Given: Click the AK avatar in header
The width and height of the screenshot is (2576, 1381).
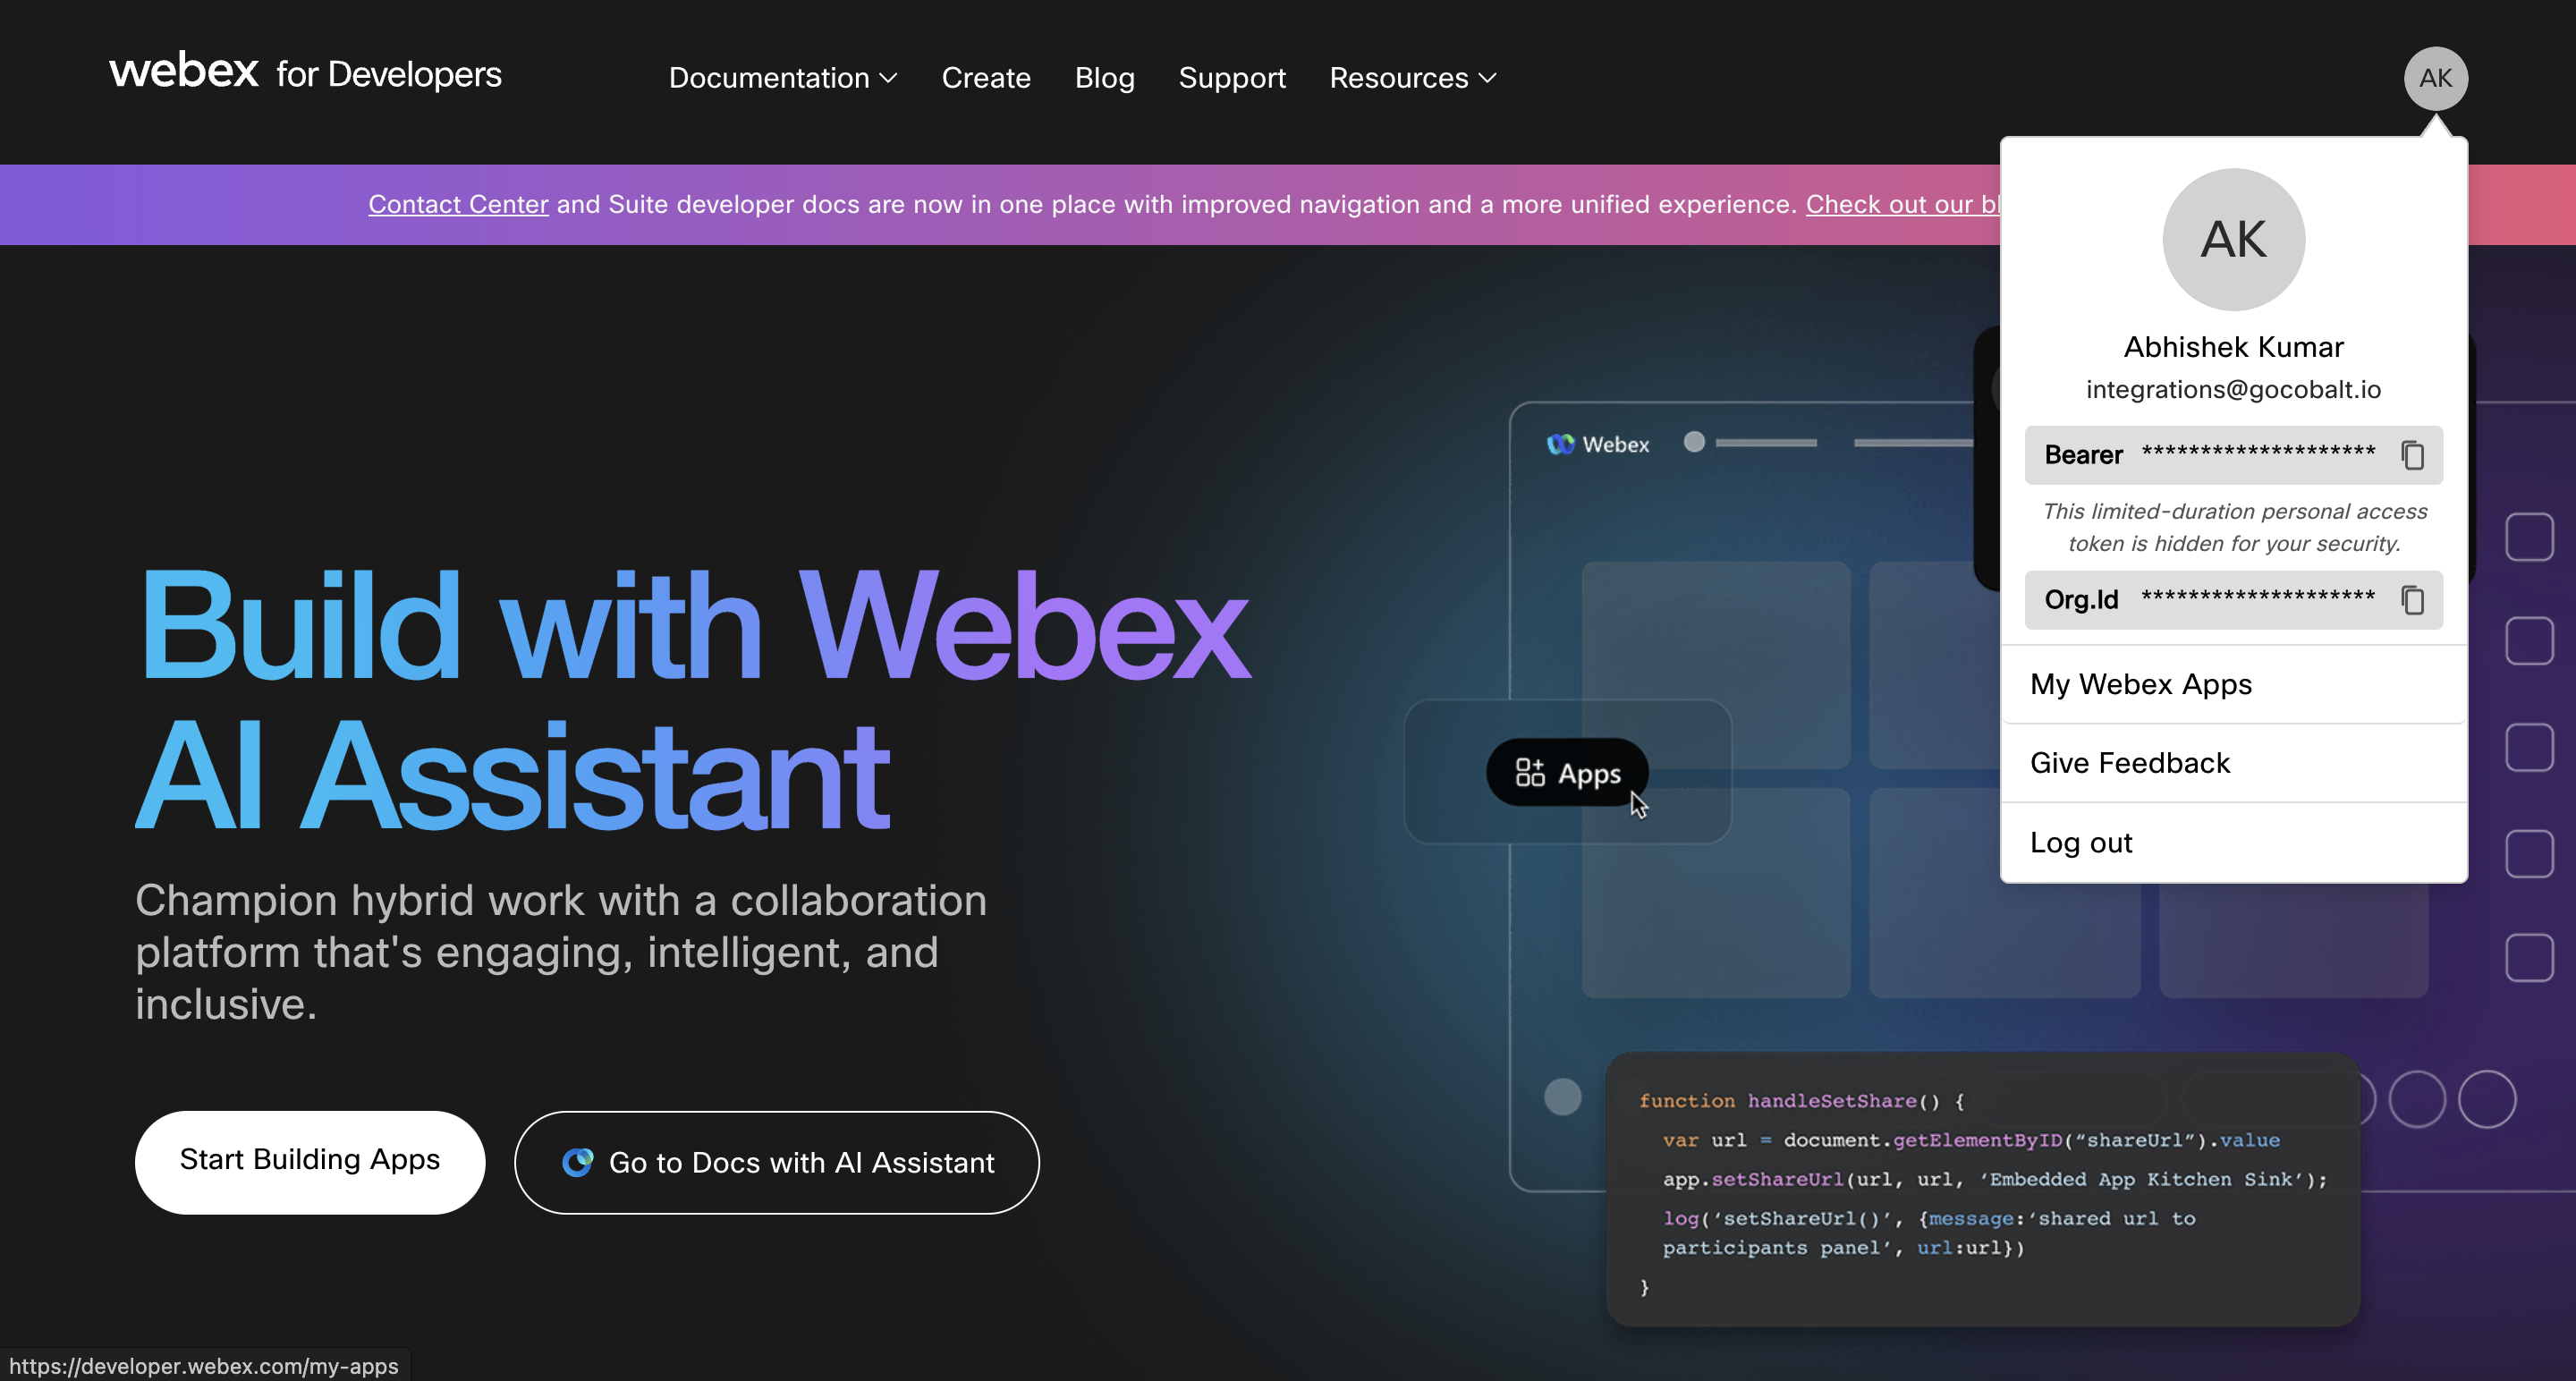Looking at the screenshot, I should (2435, 78).
